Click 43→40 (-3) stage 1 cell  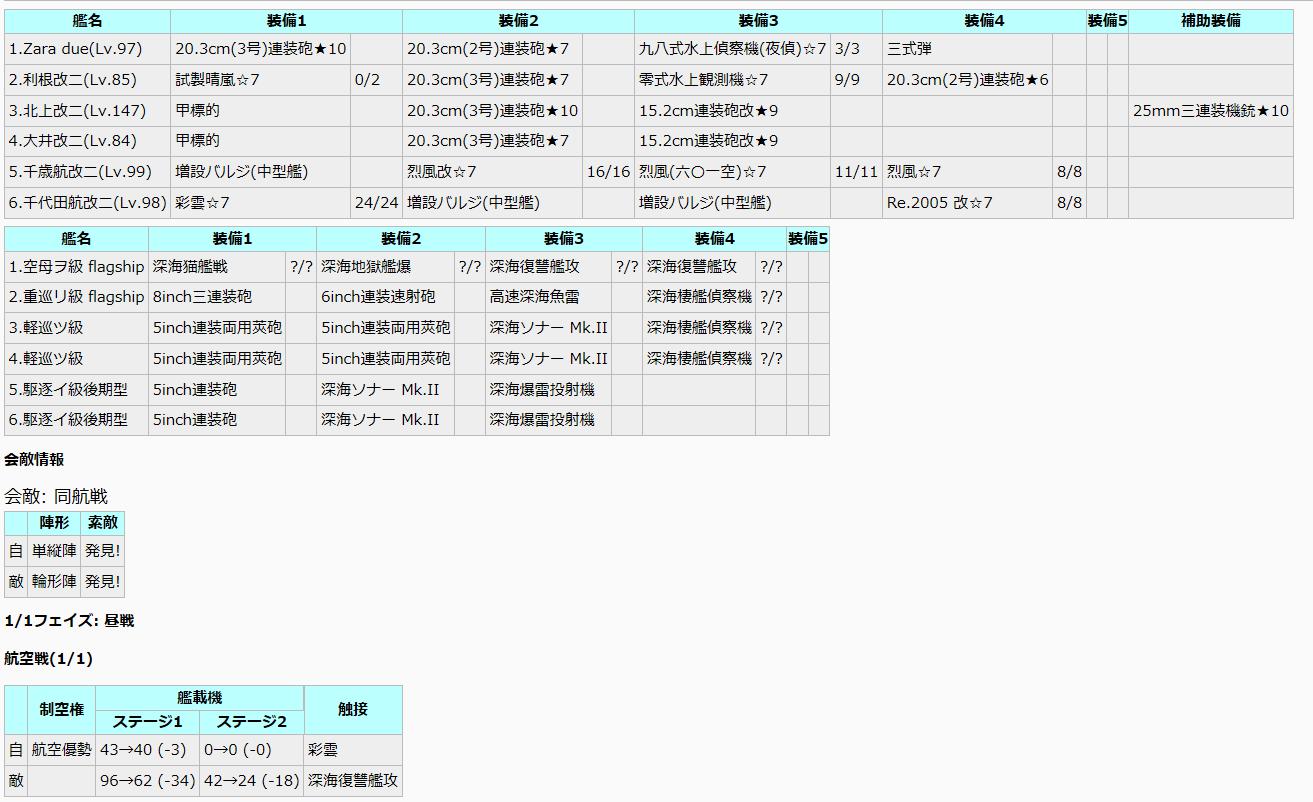tap(148, 750)
